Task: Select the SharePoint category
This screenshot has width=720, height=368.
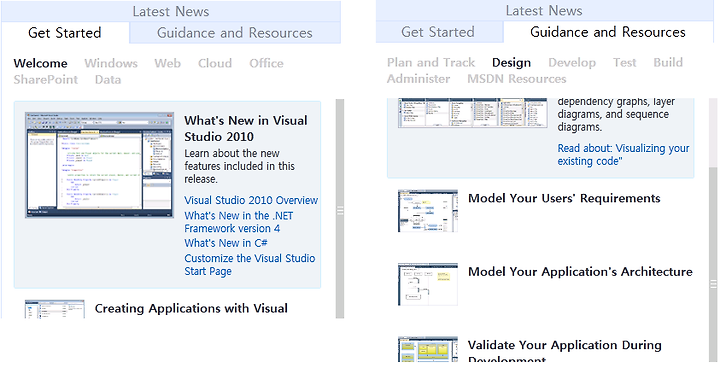Action: click(x=45, y=79)
